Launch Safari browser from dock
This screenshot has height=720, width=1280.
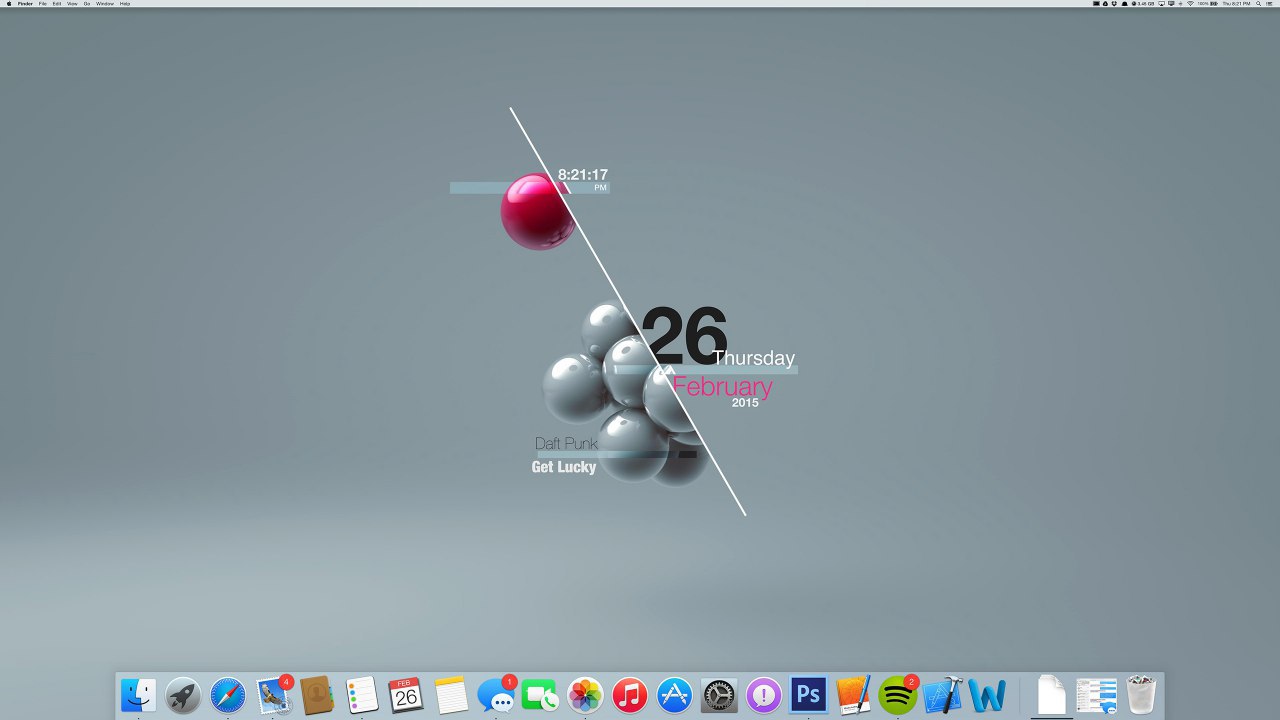pos(228,695)
